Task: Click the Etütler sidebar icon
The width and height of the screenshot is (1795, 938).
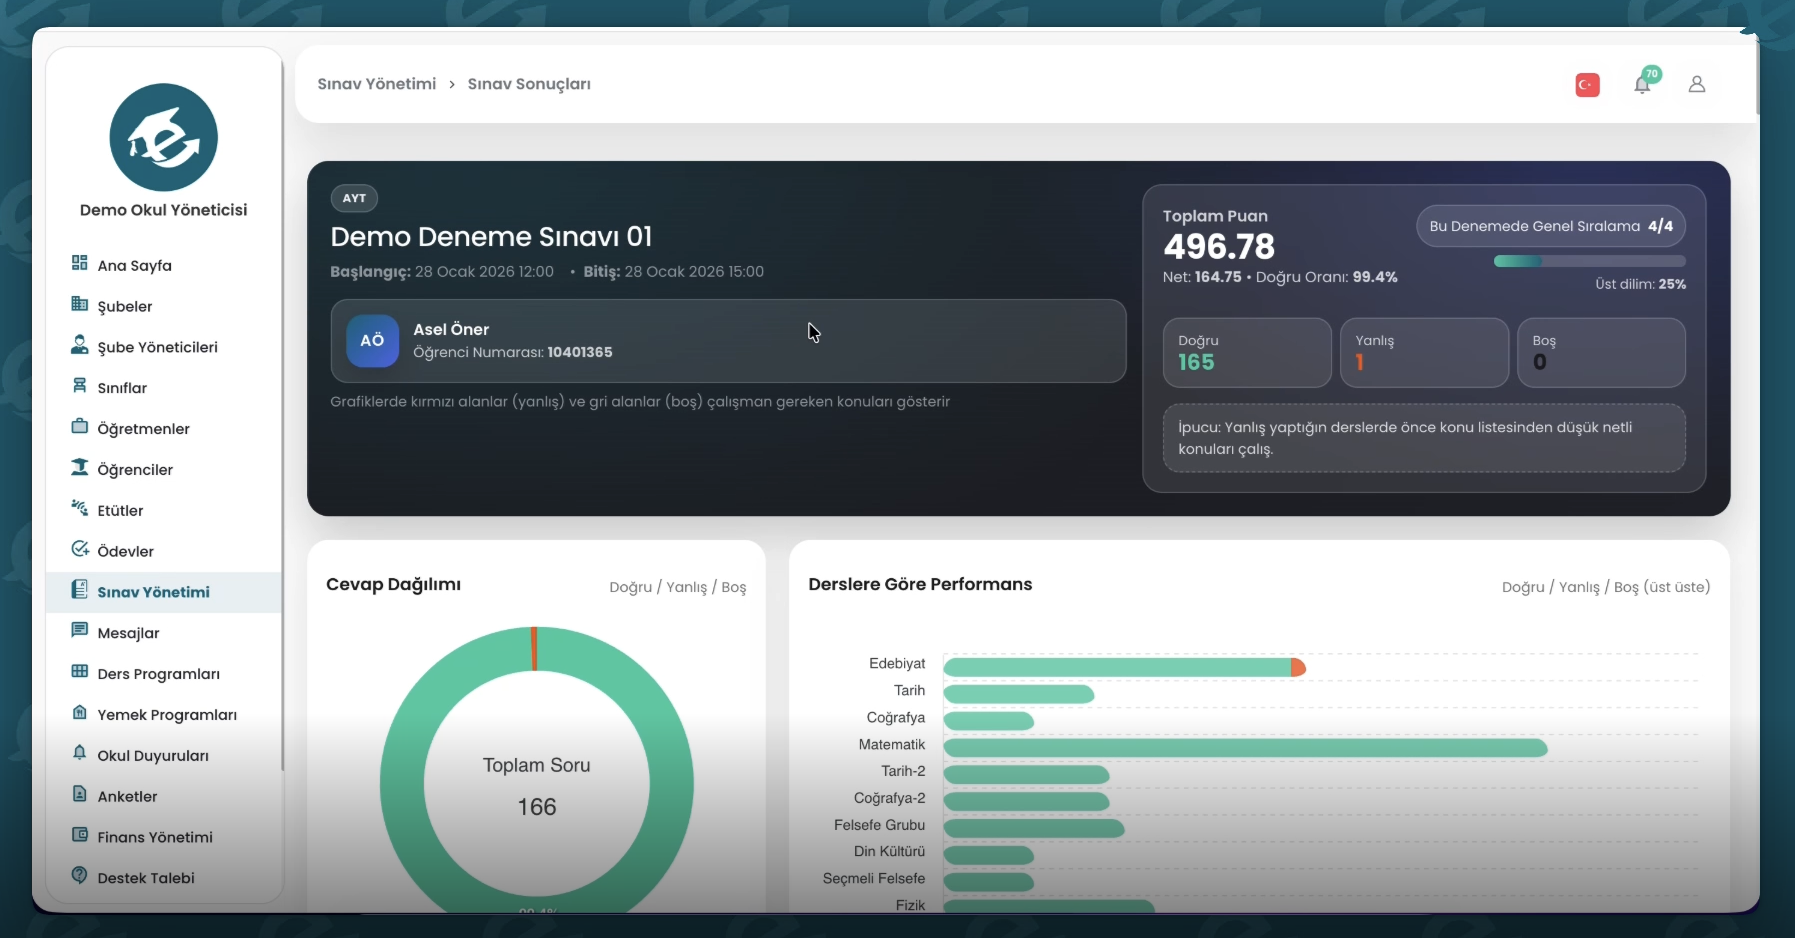Action: pyautogui.click(x=80, y=509)
